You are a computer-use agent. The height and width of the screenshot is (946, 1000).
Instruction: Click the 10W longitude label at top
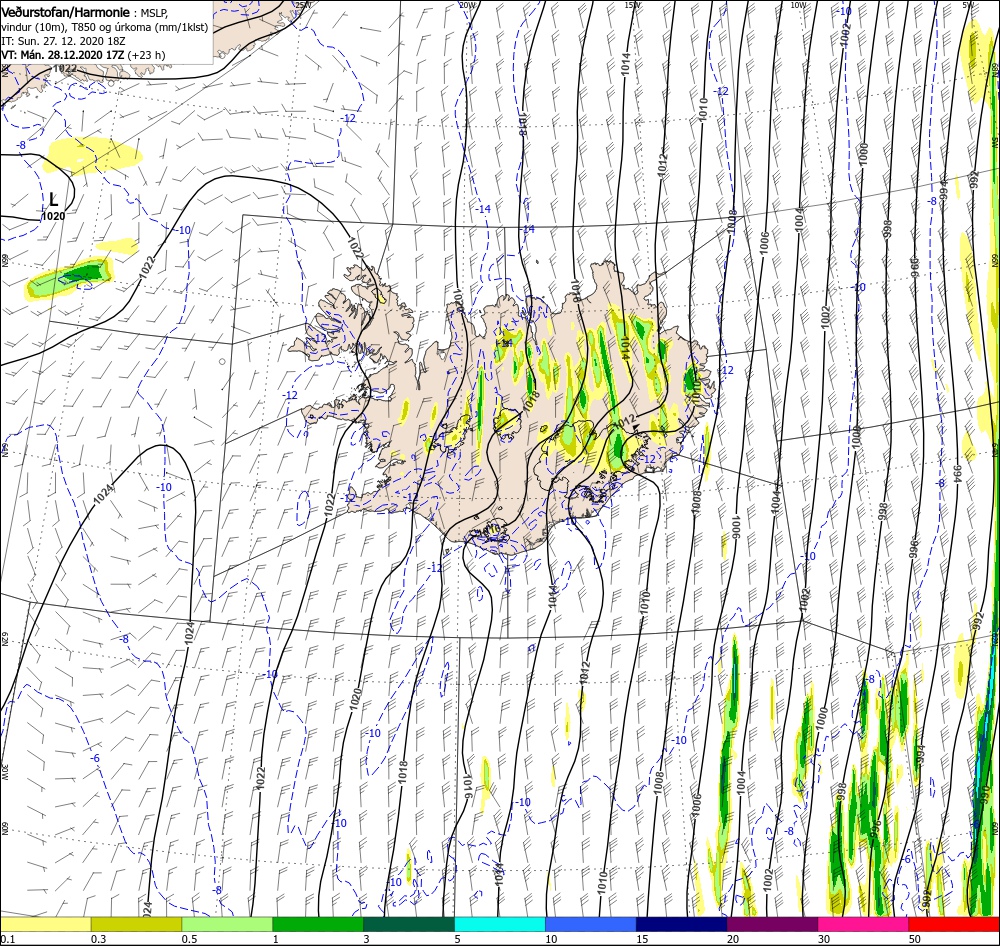pyautogui.click(x=798, y=4)
